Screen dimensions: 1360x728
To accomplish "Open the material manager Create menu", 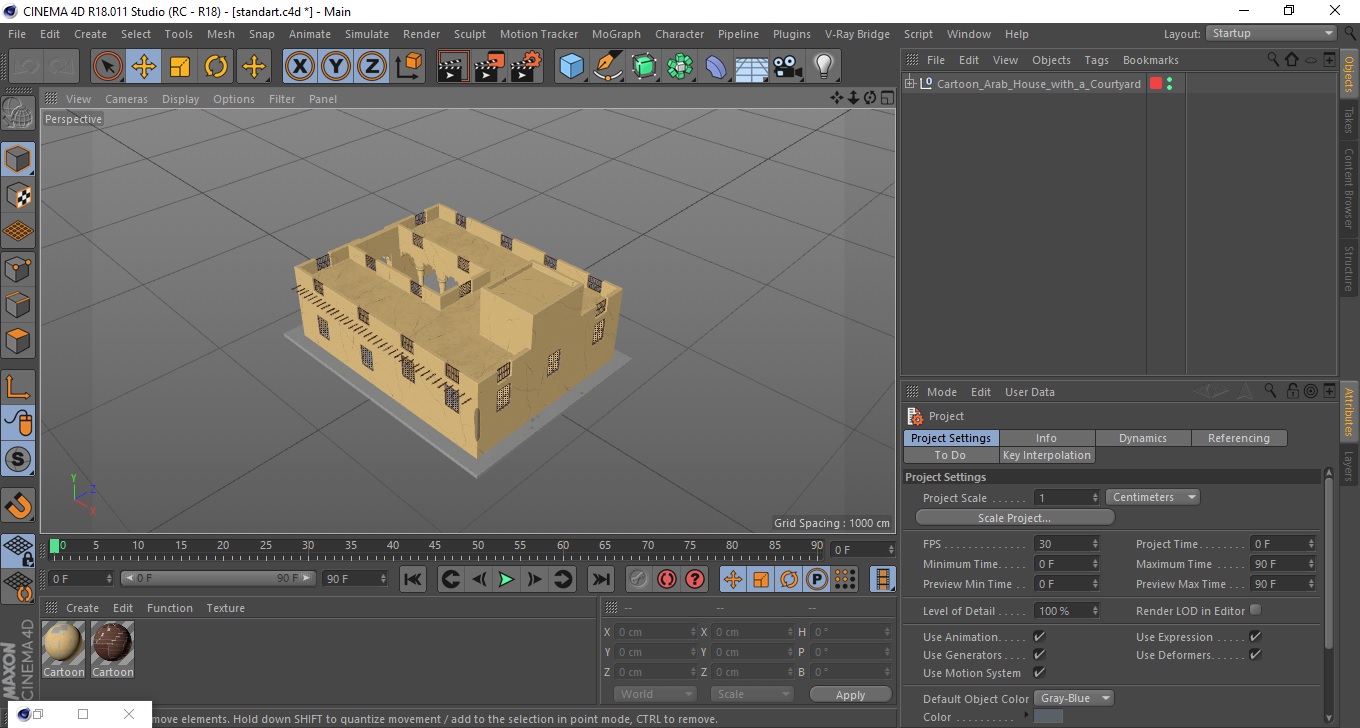I will 82,608.
